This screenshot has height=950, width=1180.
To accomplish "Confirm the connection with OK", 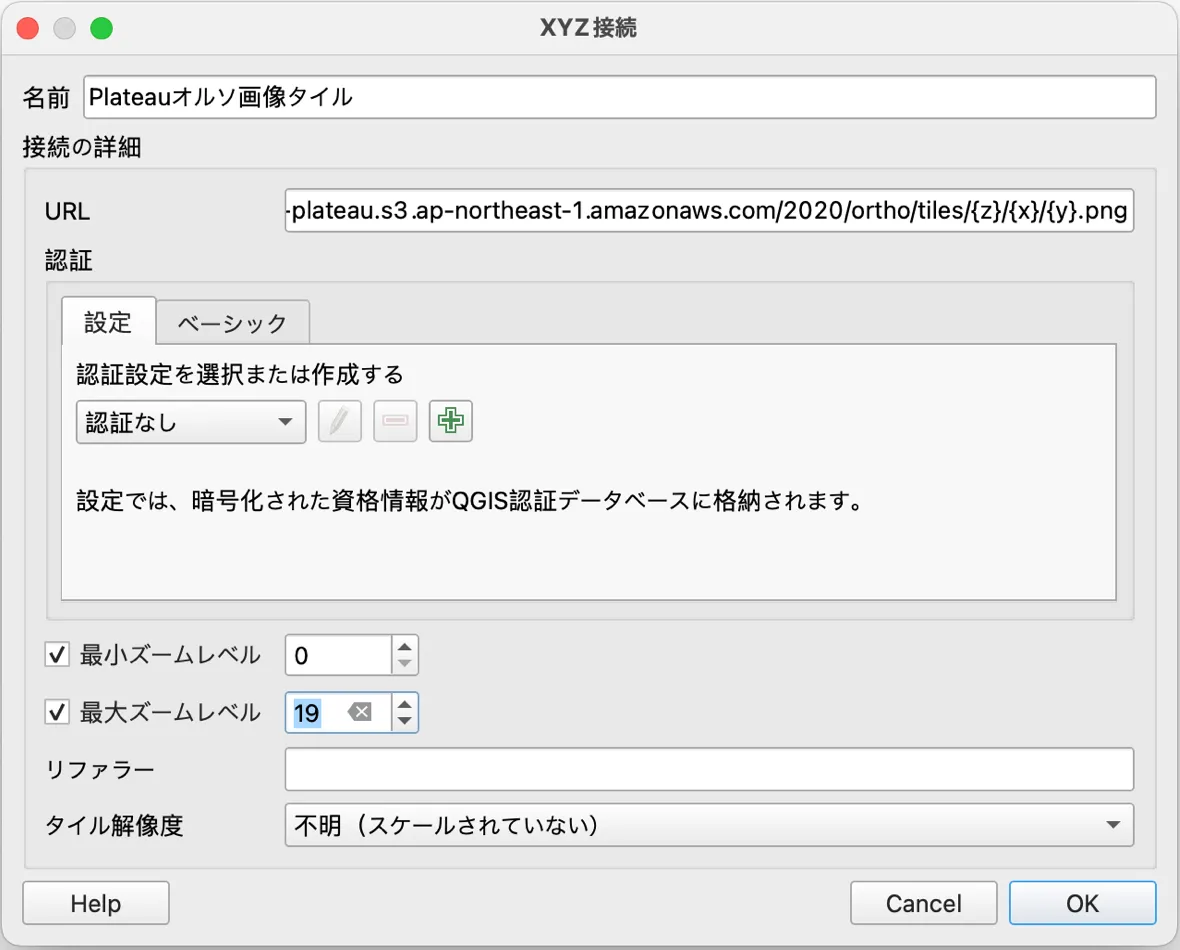I will (1082, 902).
